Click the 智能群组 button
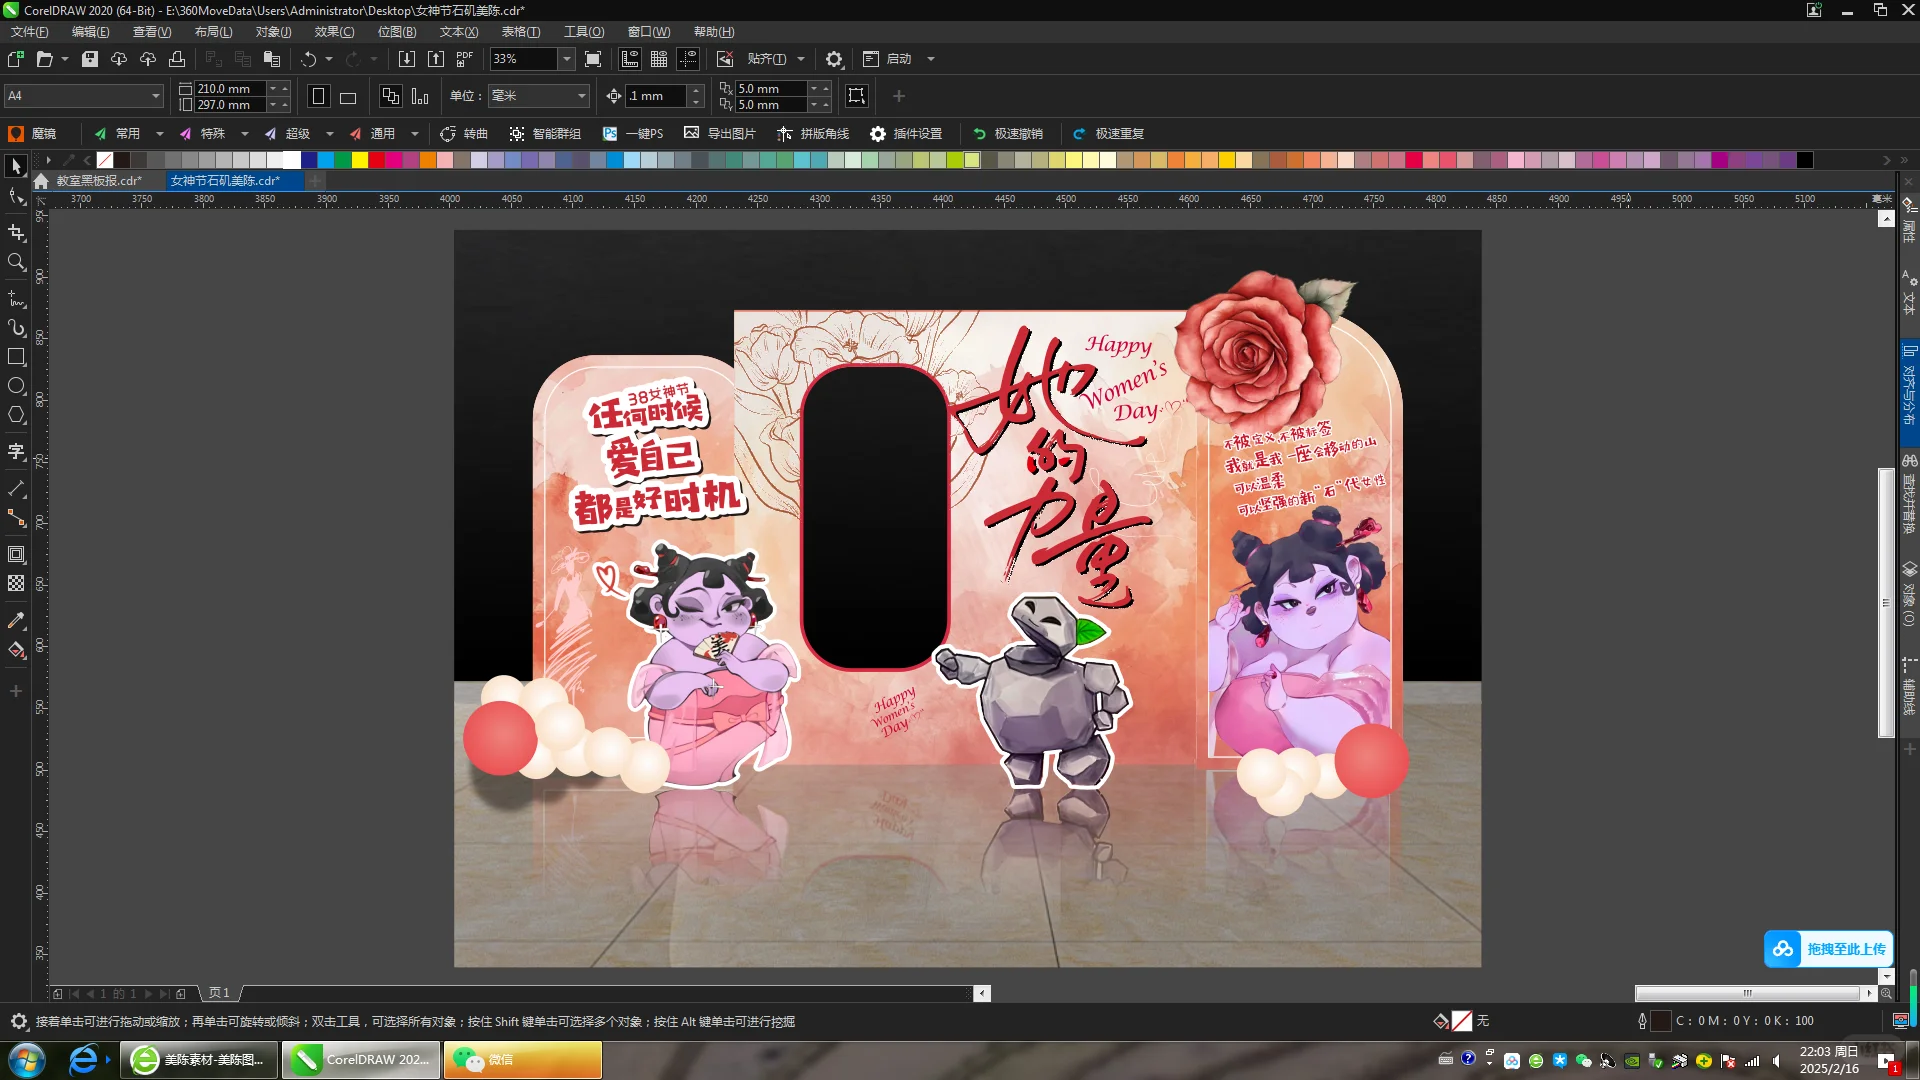 545,134
